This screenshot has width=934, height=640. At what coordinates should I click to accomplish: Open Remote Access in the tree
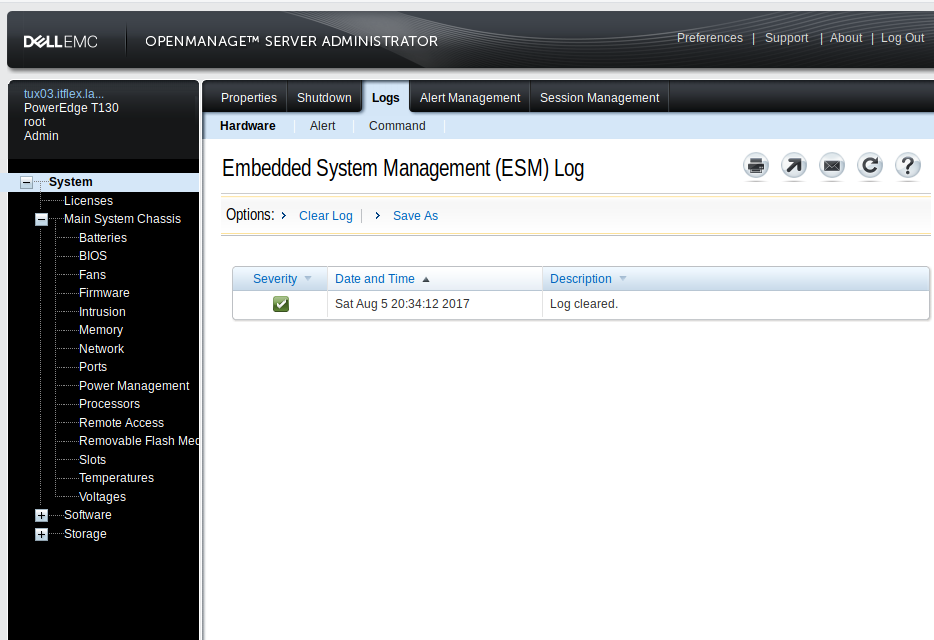pos(122,422)
